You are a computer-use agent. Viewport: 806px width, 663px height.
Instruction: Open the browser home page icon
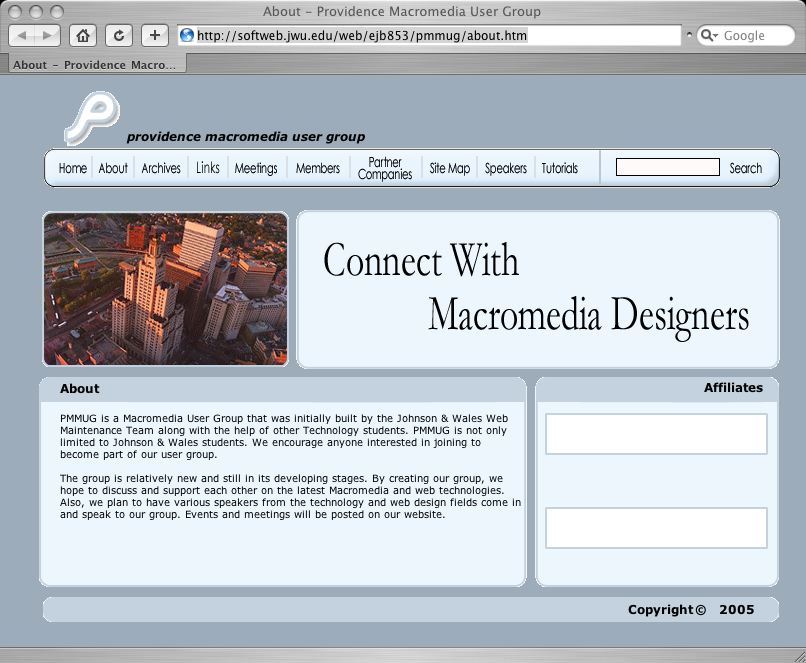(83, 35)
